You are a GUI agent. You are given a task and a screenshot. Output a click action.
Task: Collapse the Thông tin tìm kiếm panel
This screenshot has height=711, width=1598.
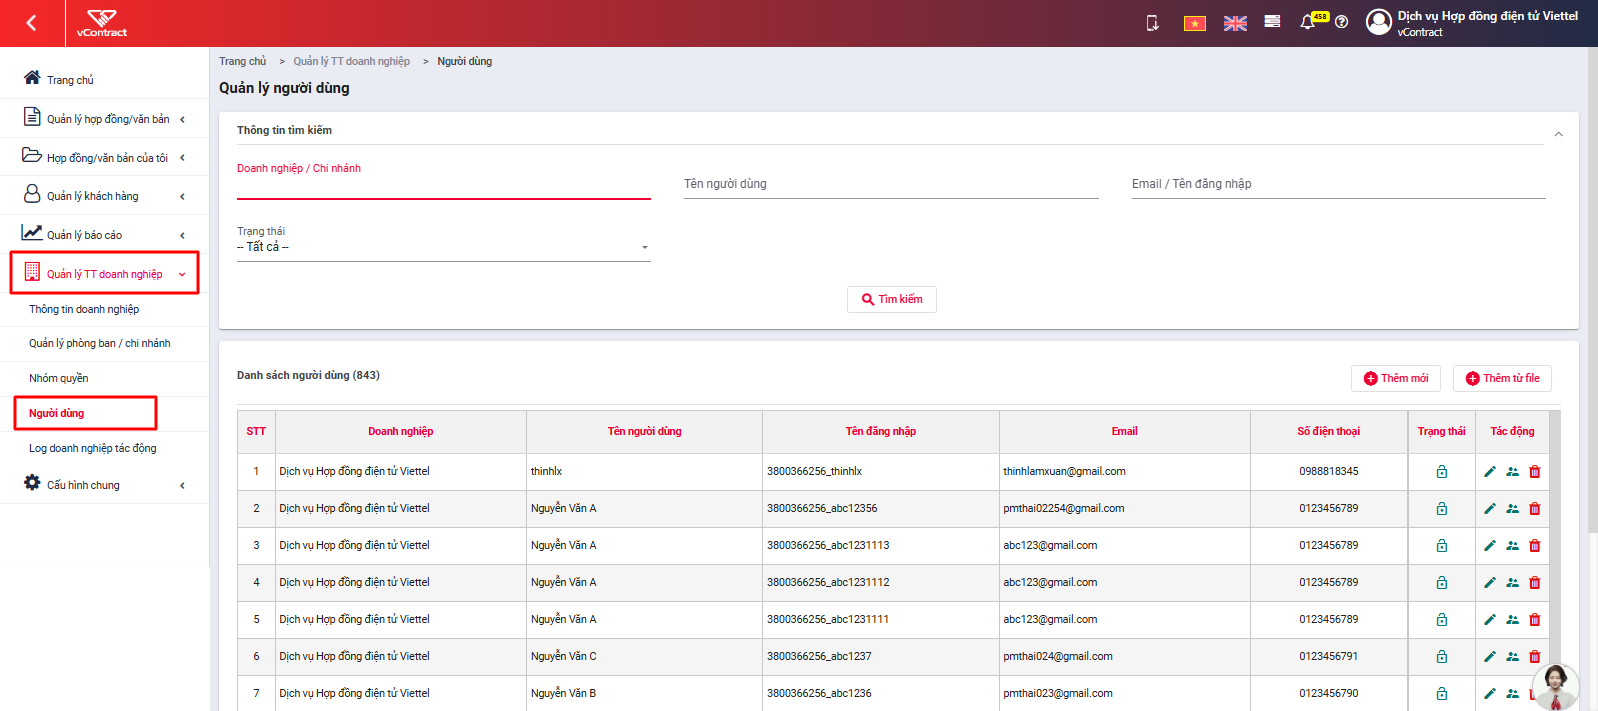point(1558,134)
